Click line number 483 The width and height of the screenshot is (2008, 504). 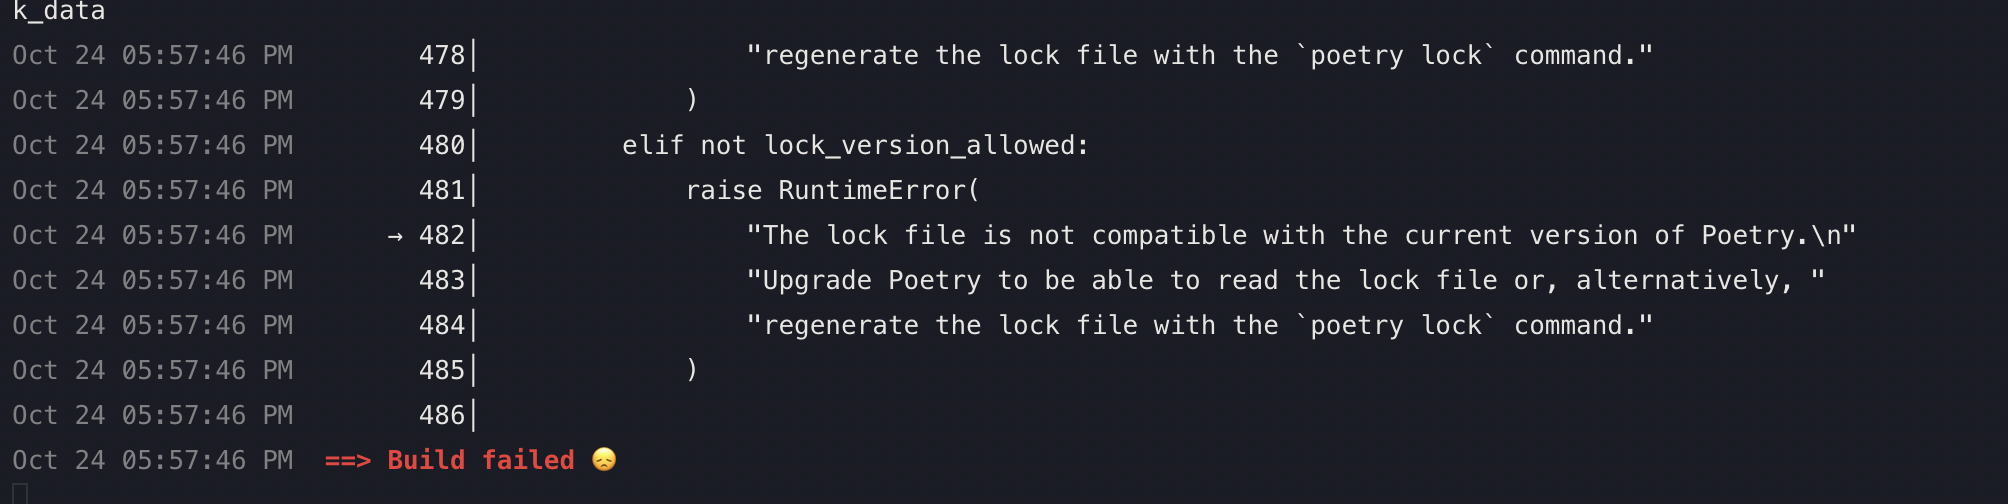442,280
